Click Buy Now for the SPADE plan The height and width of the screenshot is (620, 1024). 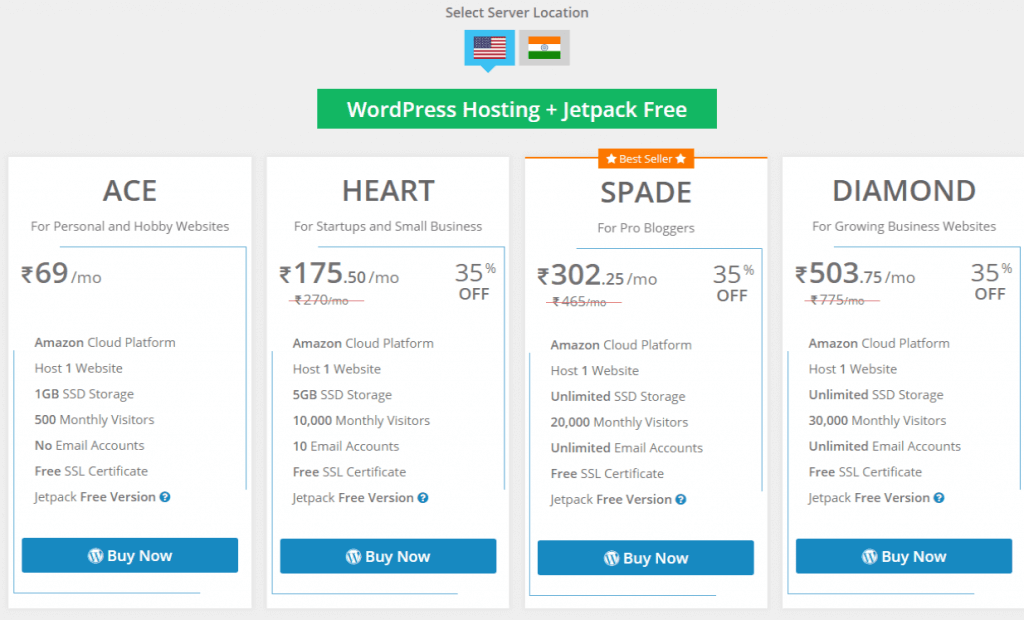(646, 558)
